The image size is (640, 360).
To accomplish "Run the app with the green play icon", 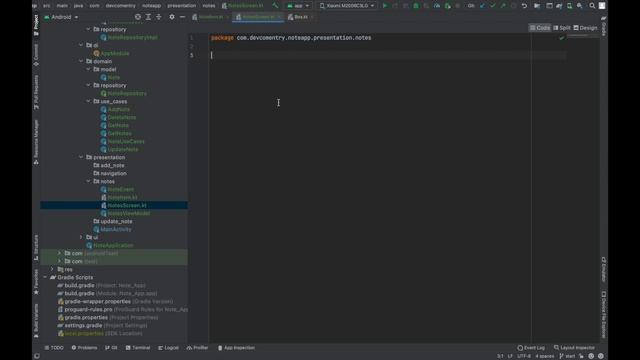I will click(384, 6).
